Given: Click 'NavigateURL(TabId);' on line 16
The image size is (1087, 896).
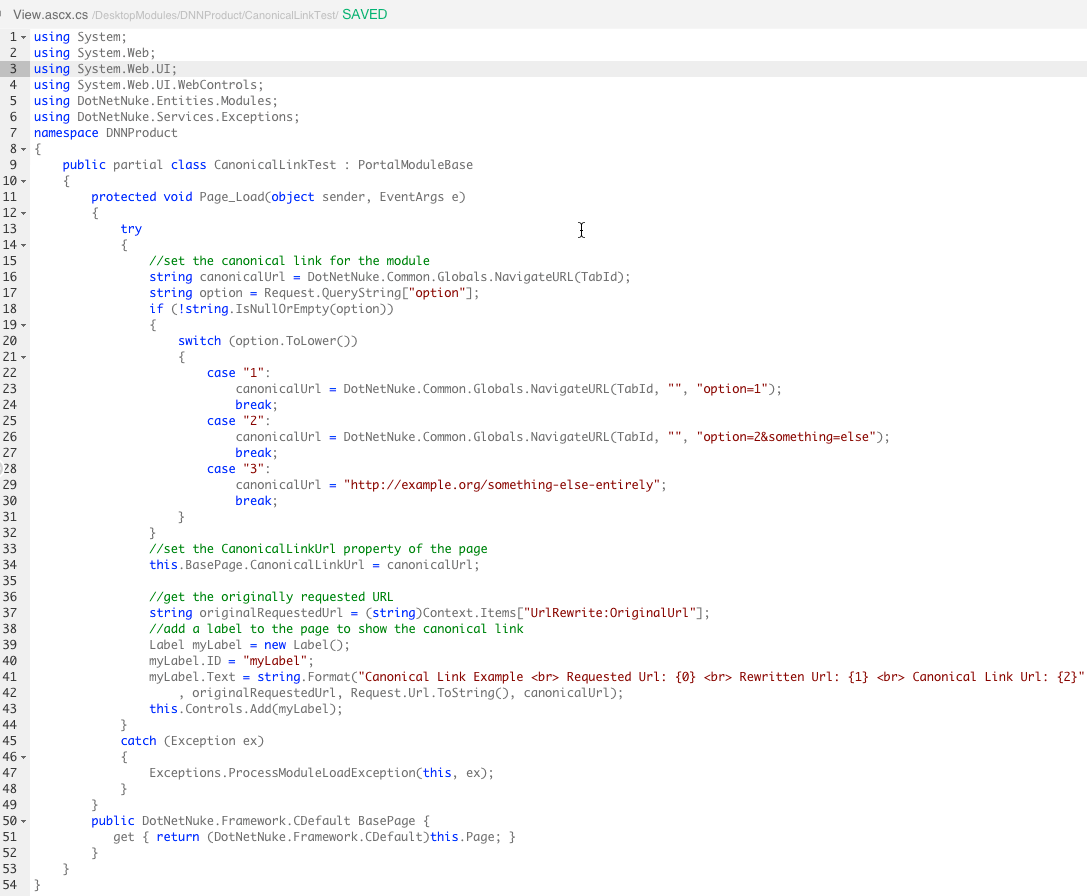Looking at the screenshot, I should point(562,277).
